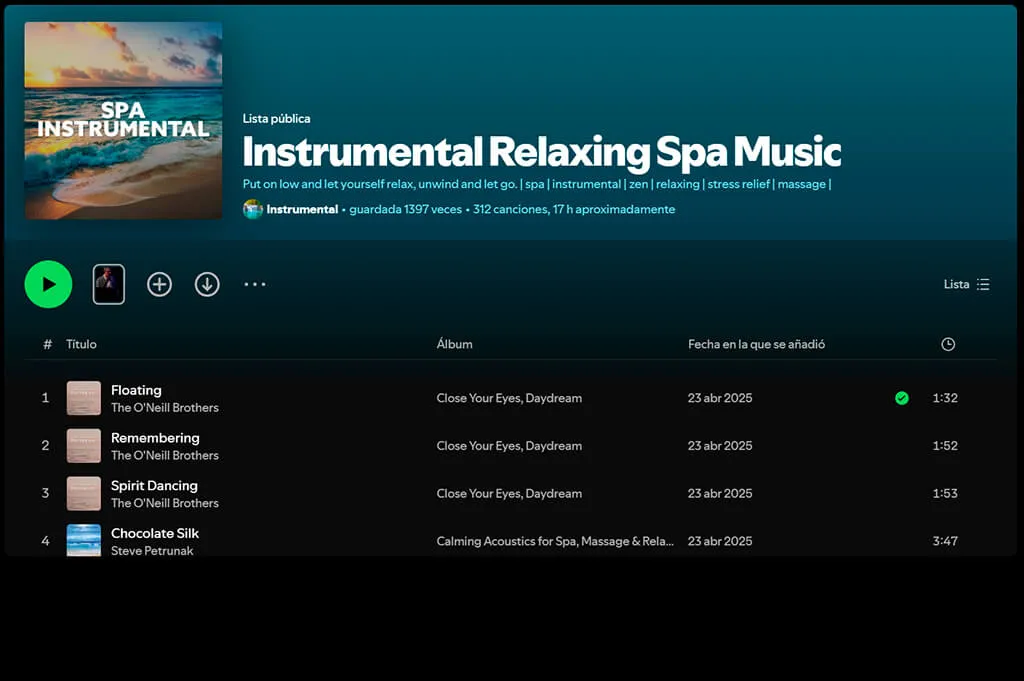Click the playlist description text
The image size is (1024, 681).
click(x=537, y=184)
